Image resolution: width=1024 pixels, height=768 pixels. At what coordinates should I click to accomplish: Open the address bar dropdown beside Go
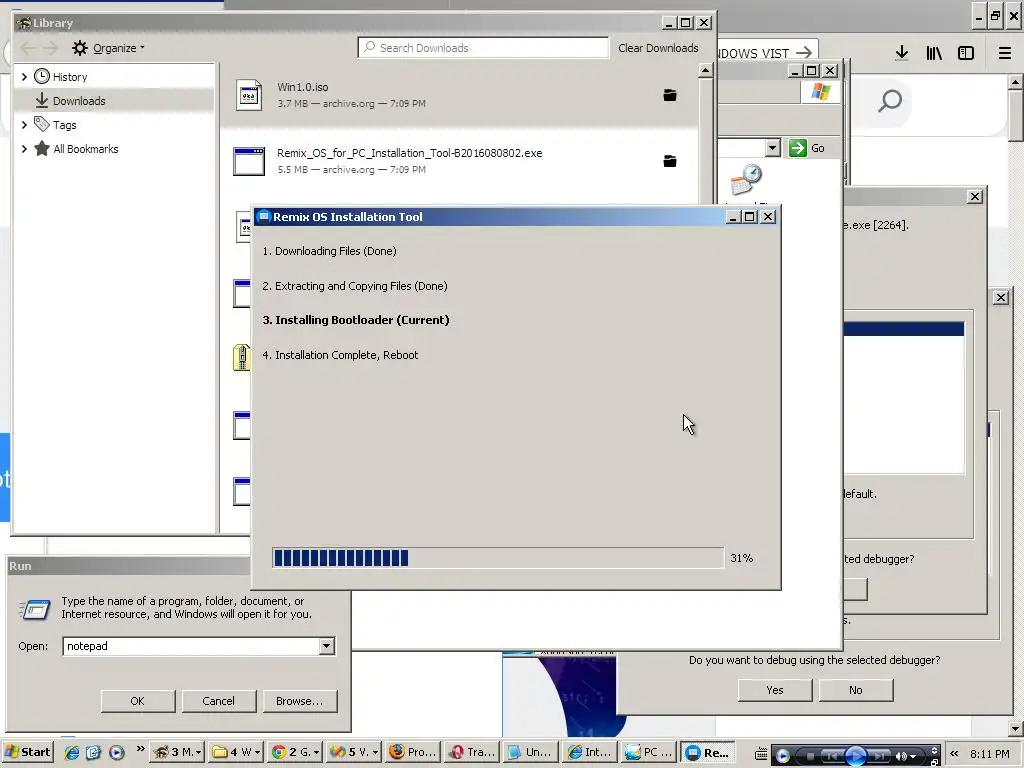pos(773,148)
